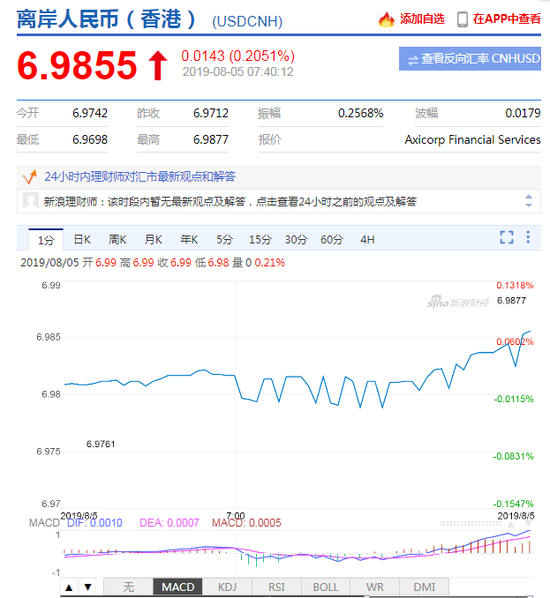
Task: Click the checkmark trend icon near advisor headline
Action: click(29, 177)
